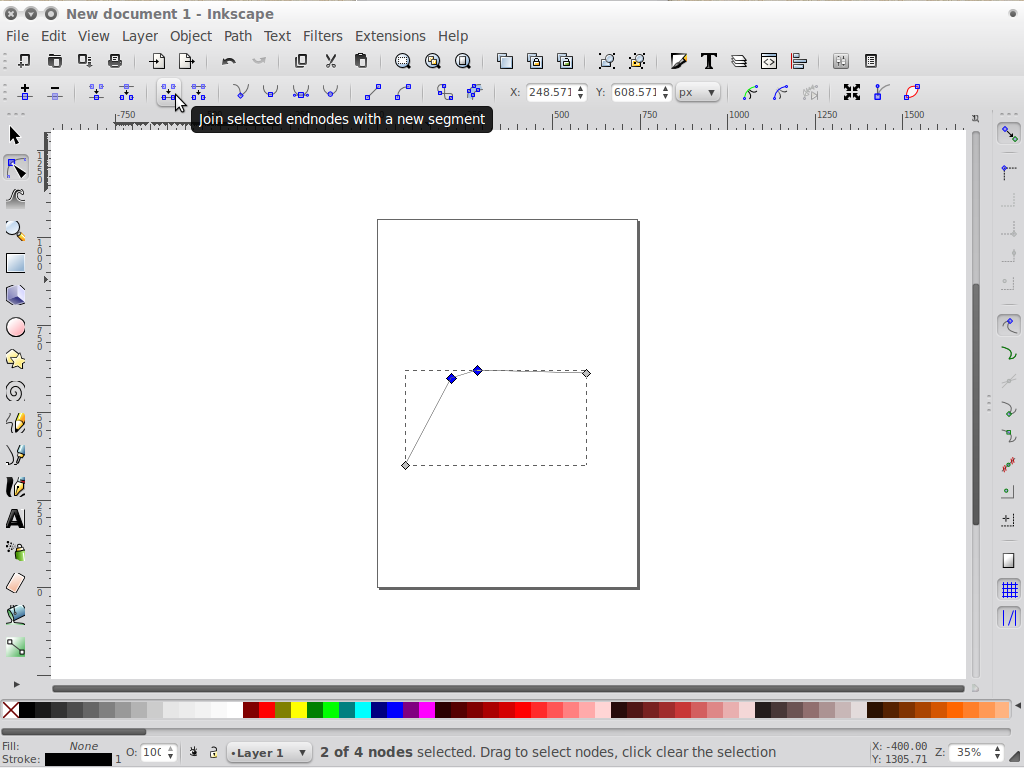Toggle snap to paths
1024x768 pixels.
(1009, 354)
